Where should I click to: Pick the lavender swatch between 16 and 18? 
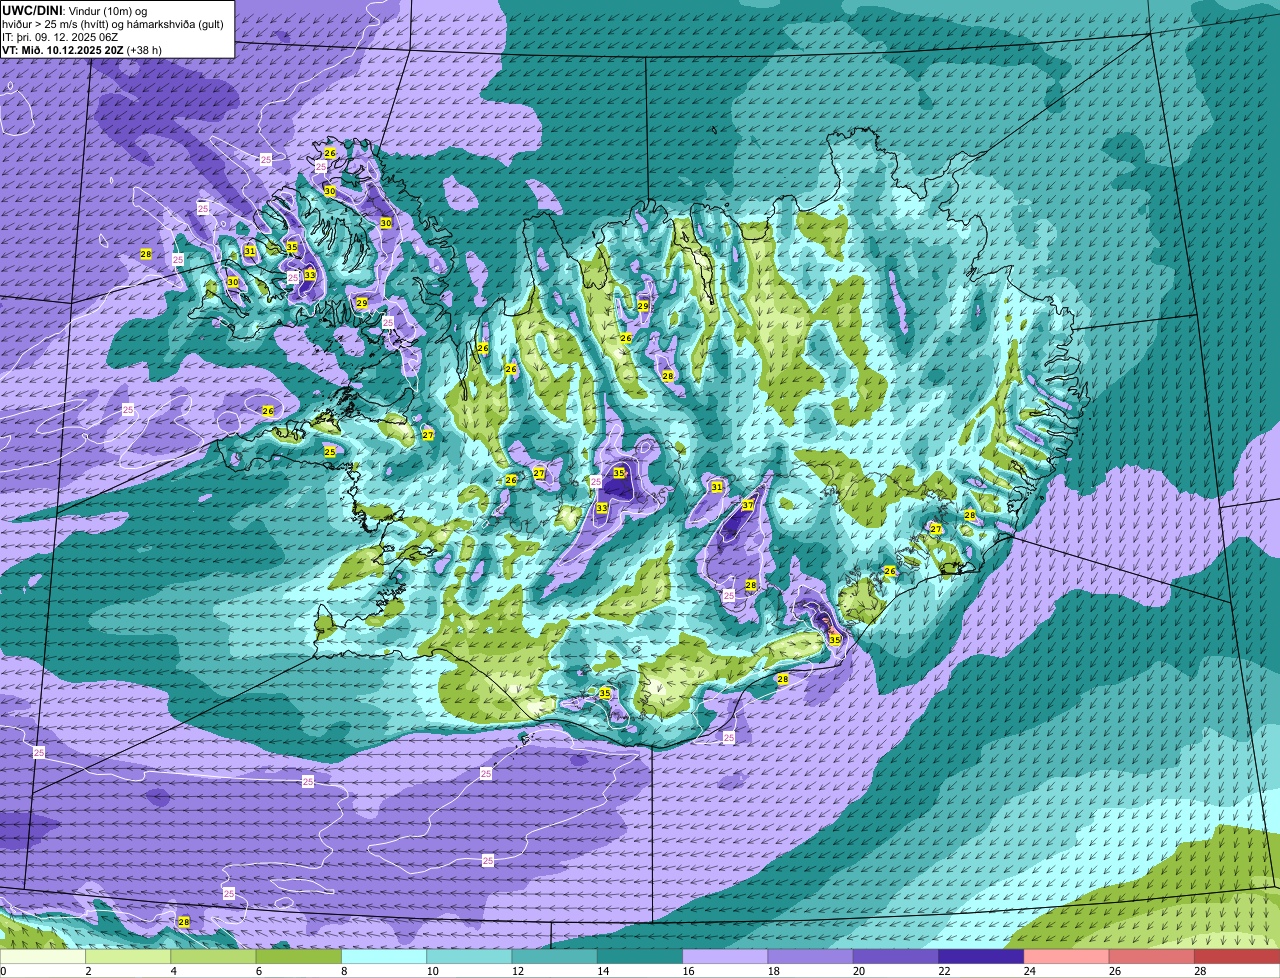pos(725,957)
